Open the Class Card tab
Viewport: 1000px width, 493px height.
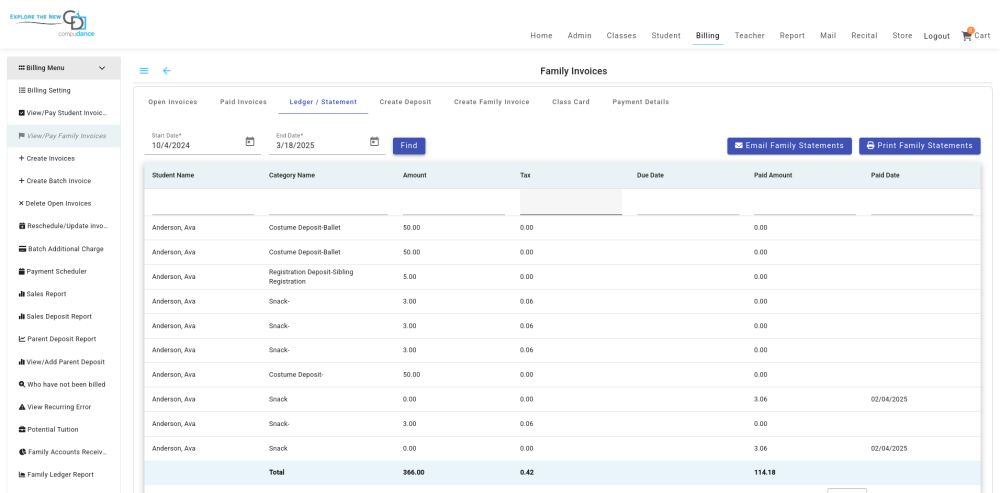click(571, 102)
